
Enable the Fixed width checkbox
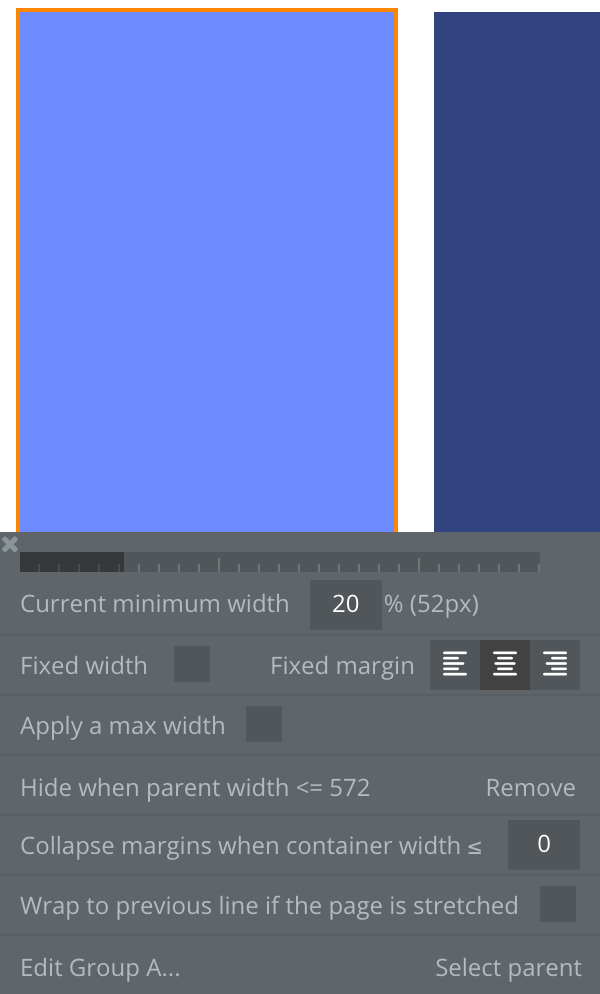192,664
